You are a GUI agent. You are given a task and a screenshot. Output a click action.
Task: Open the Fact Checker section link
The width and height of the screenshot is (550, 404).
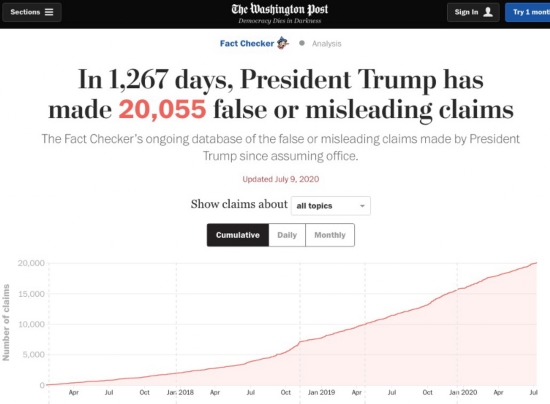point(247,43)
